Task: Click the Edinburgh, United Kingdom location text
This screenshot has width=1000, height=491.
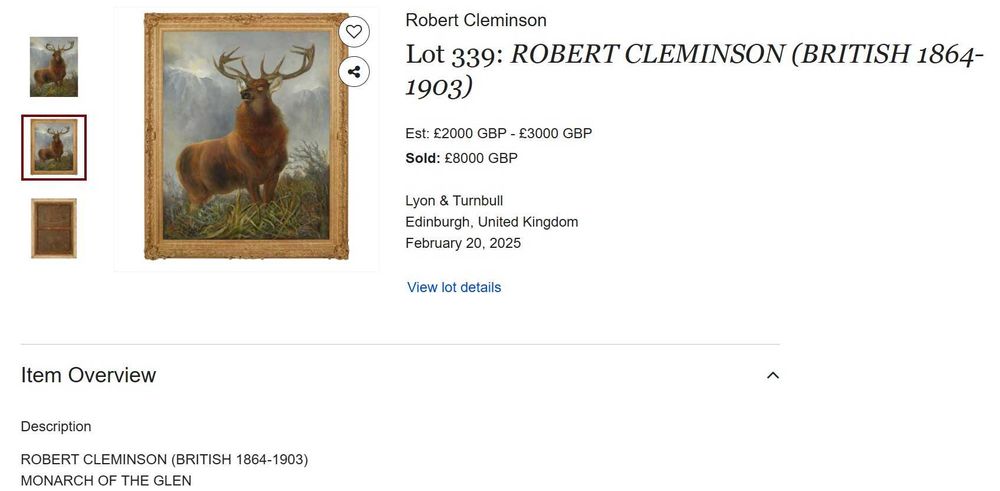Action: pos(491,222)
